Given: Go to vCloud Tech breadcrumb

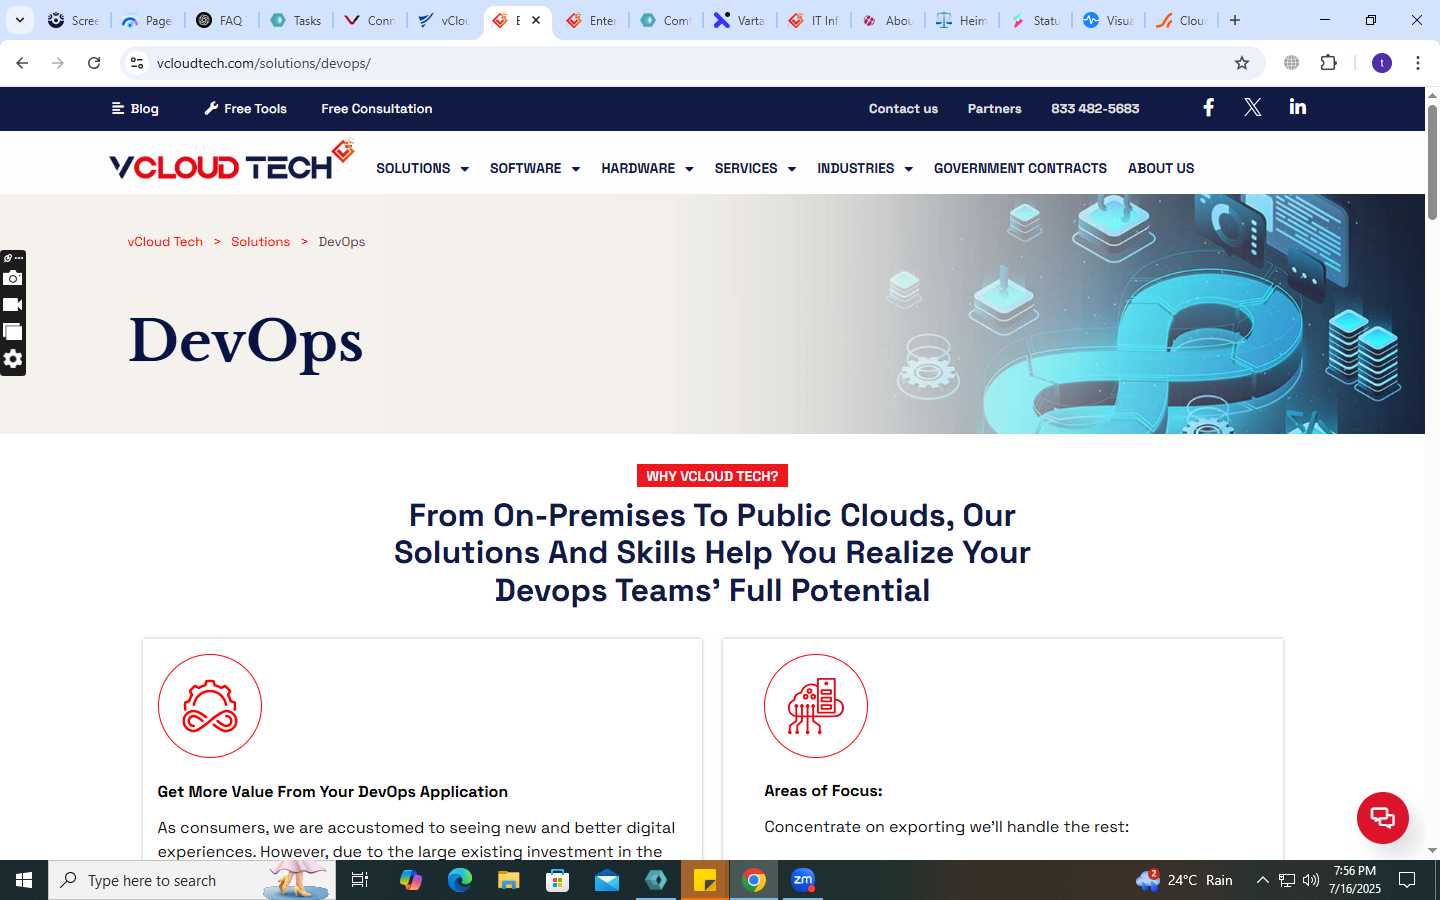Looking at the screenshot, I should coord(165,241).
